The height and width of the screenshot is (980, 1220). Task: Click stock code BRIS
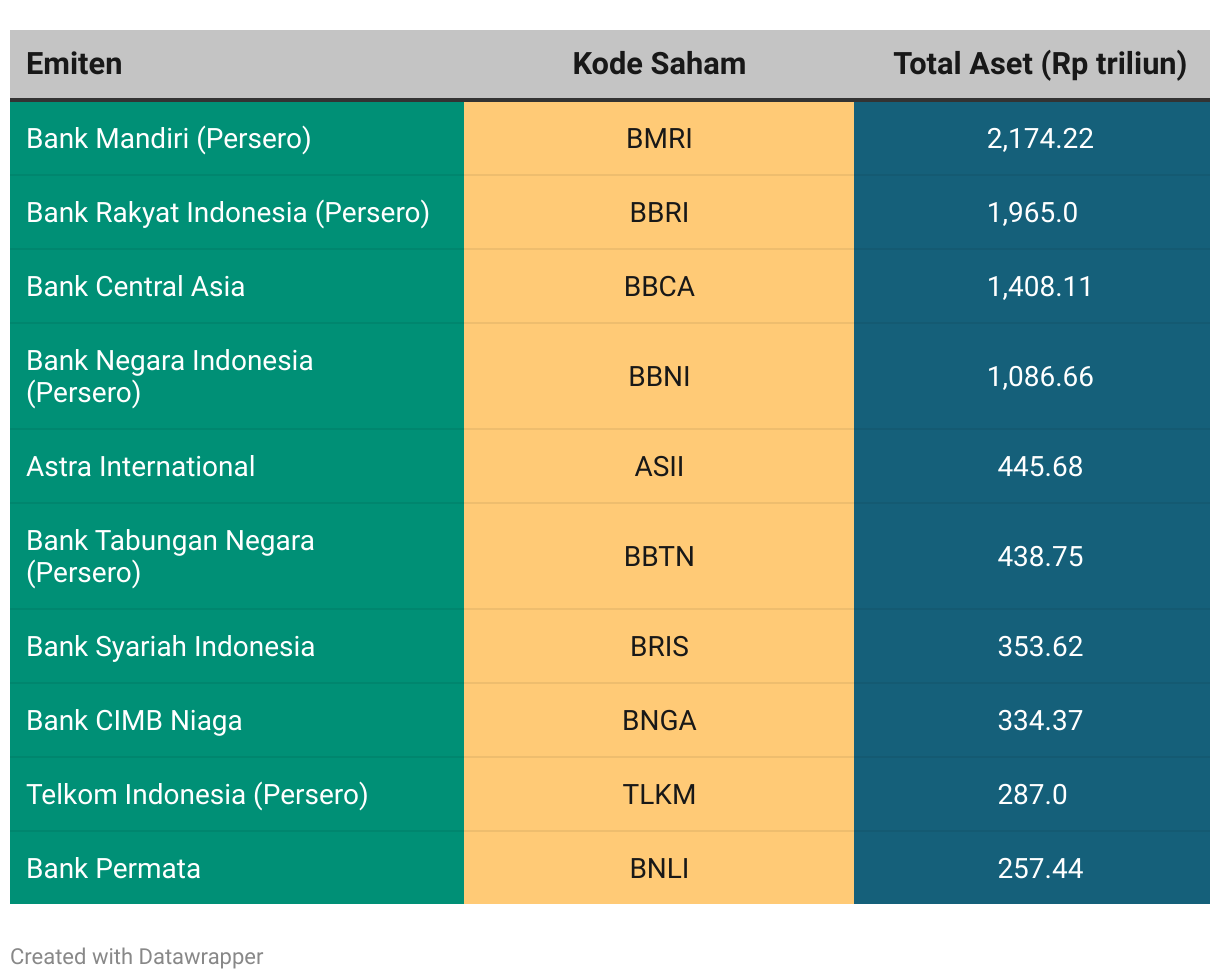pos(659,646)
